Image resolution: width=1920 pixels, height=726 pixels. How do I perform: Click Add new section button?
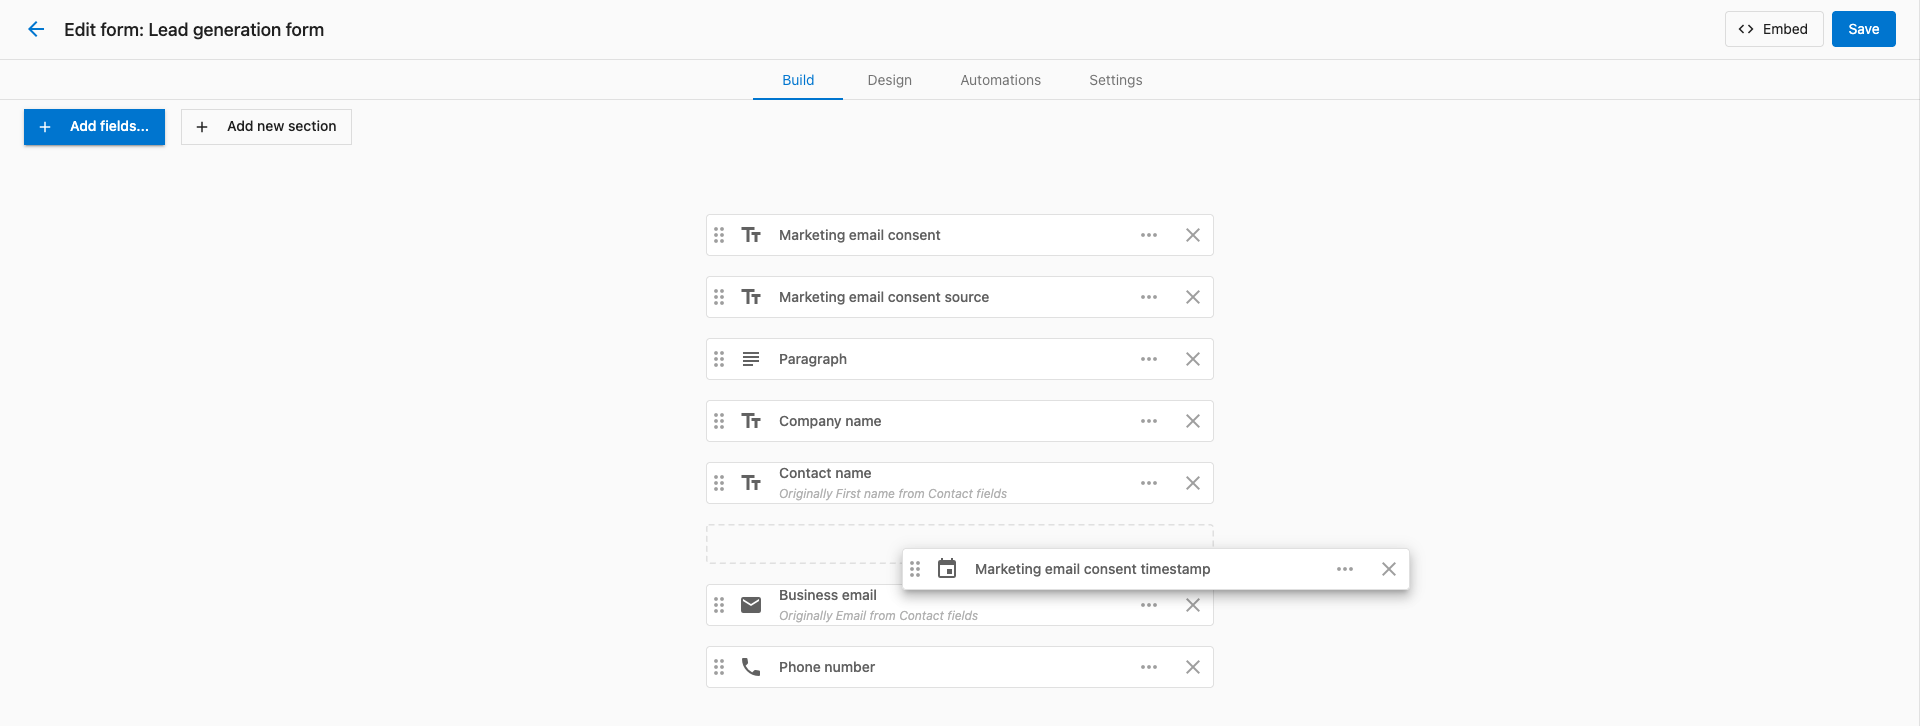pyautogui.click(x=266, y=127)
